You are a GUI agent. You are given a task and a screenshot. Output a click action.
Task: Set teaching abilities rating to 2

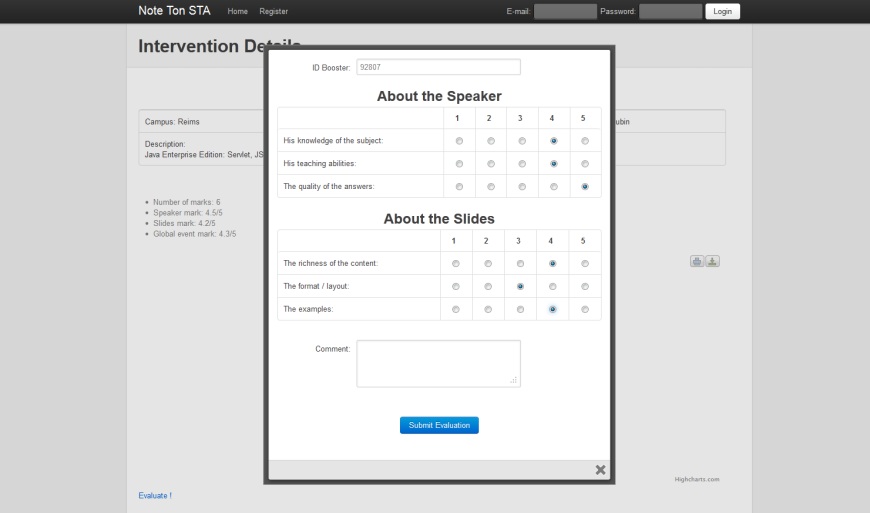pyautogui.click(x=491, y=164)
